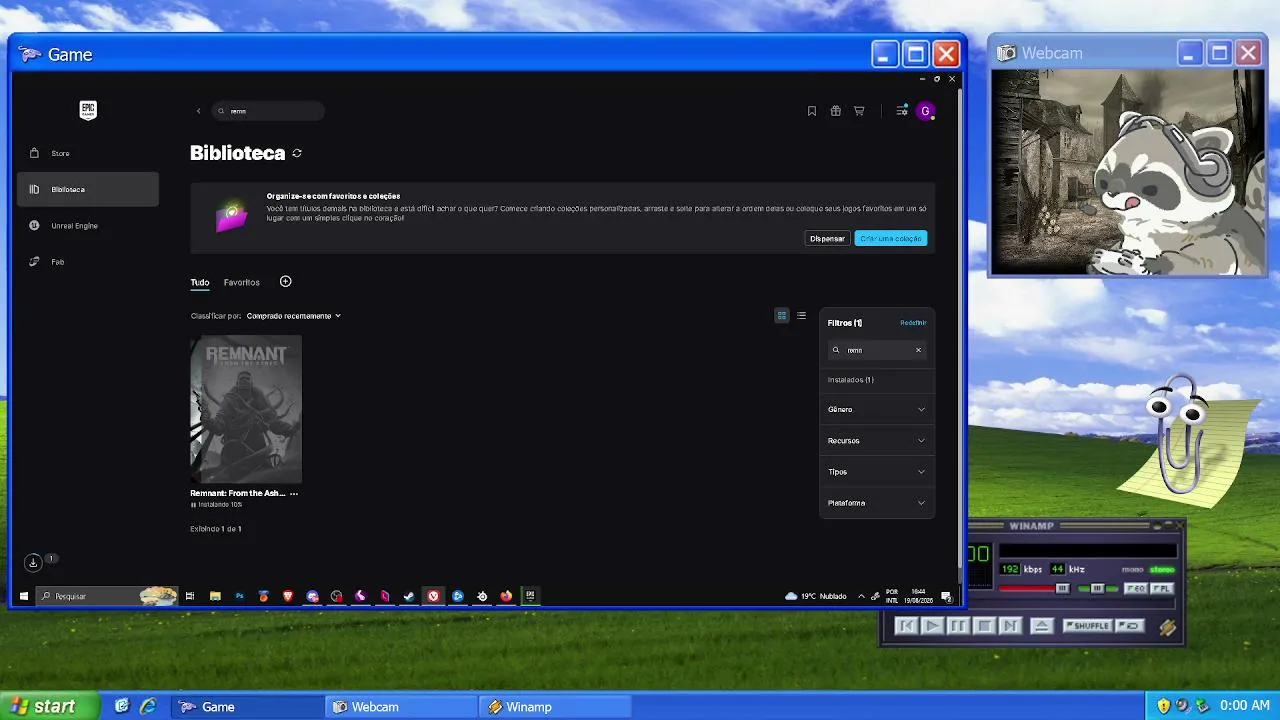1280x720 pixels.
Task: Open the downloads icon at sidebar bottom
Action: coord(33,562)
